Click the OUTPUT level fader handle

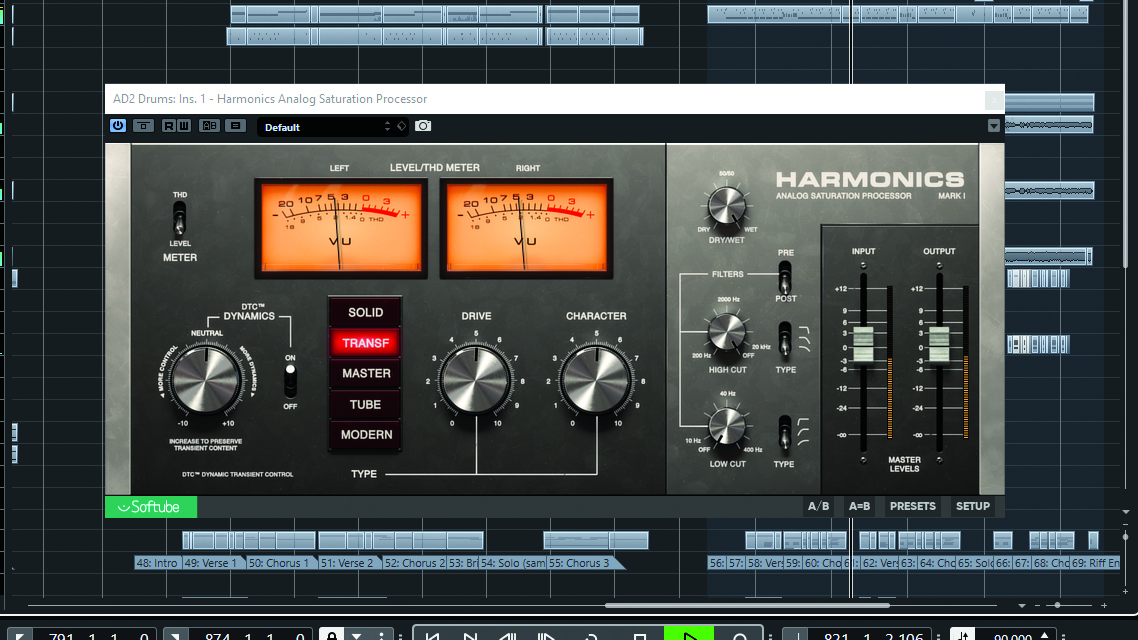click(x=939, y=344)
